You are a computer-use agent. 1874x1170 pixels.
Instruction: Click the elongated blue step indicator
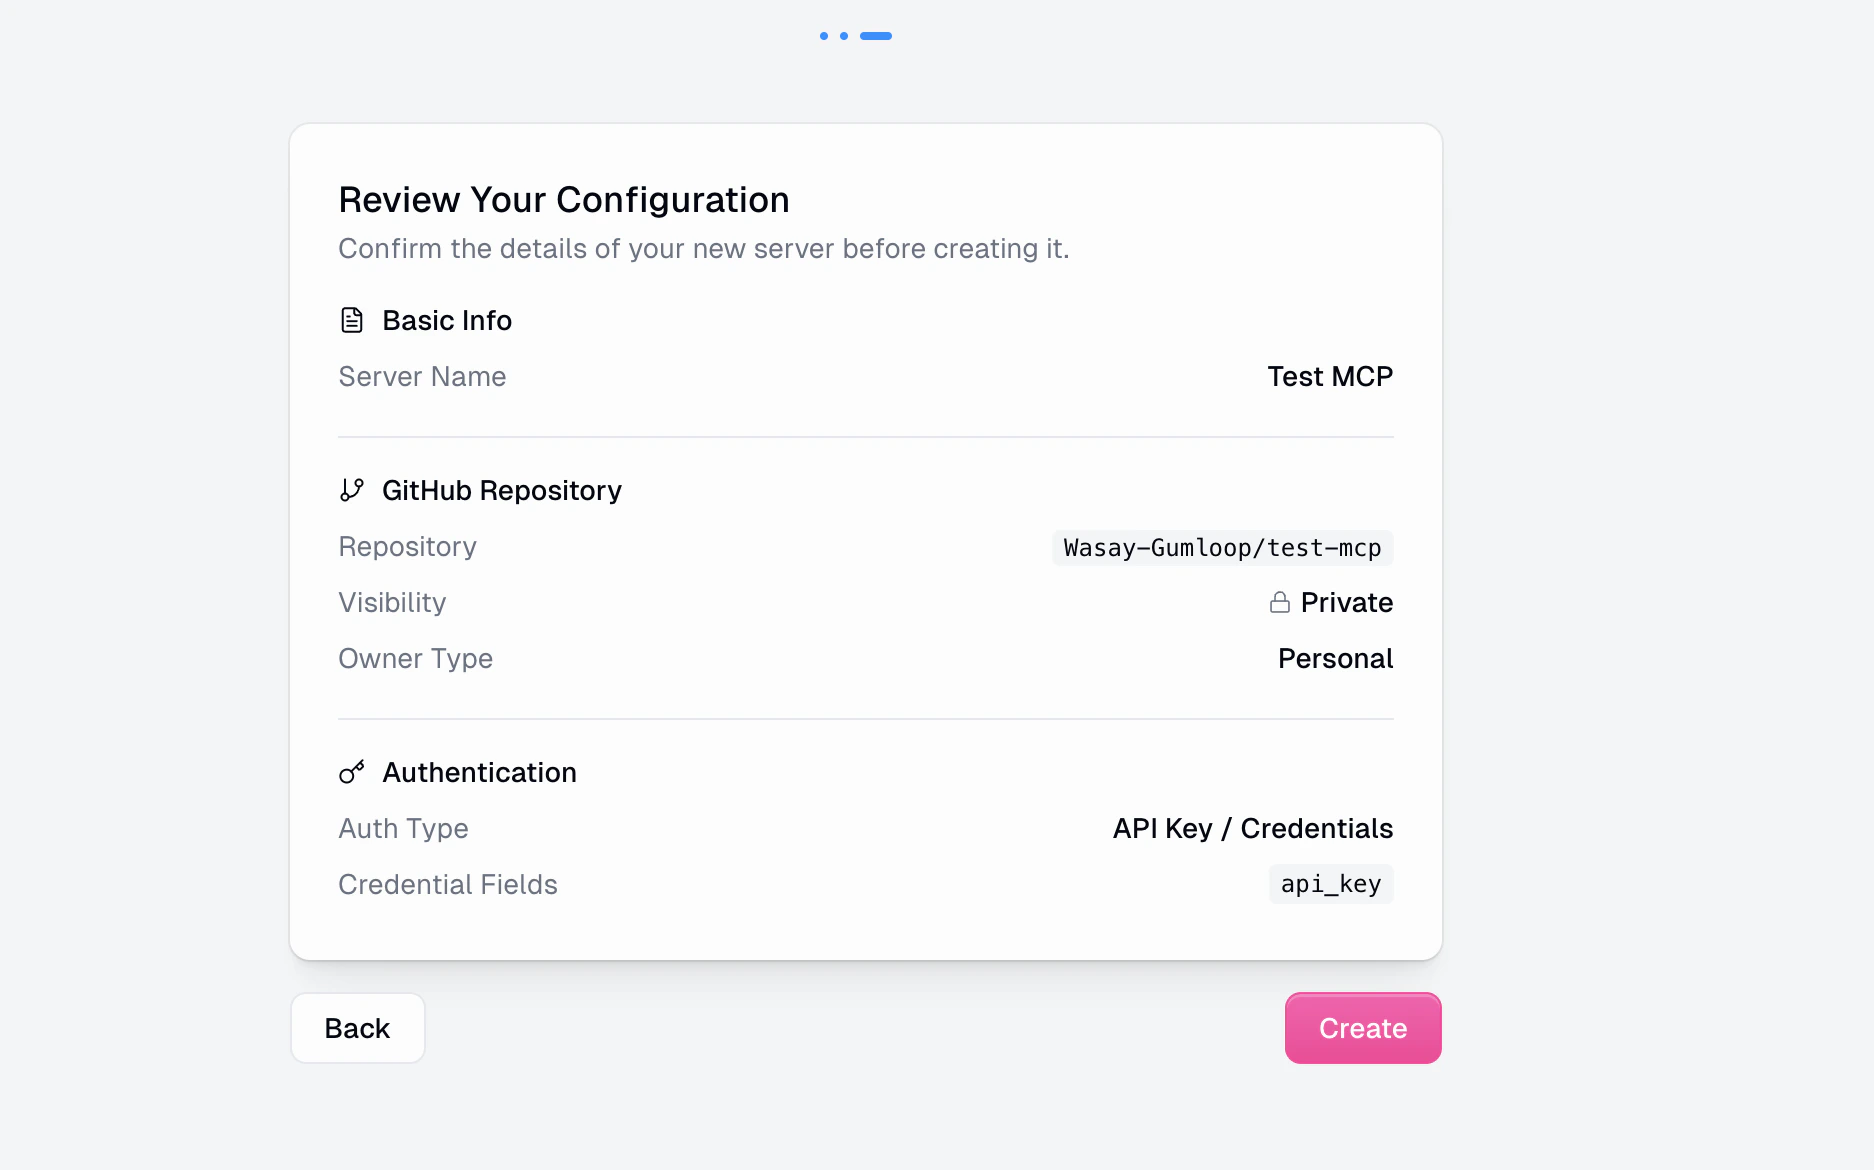(876, 35)
